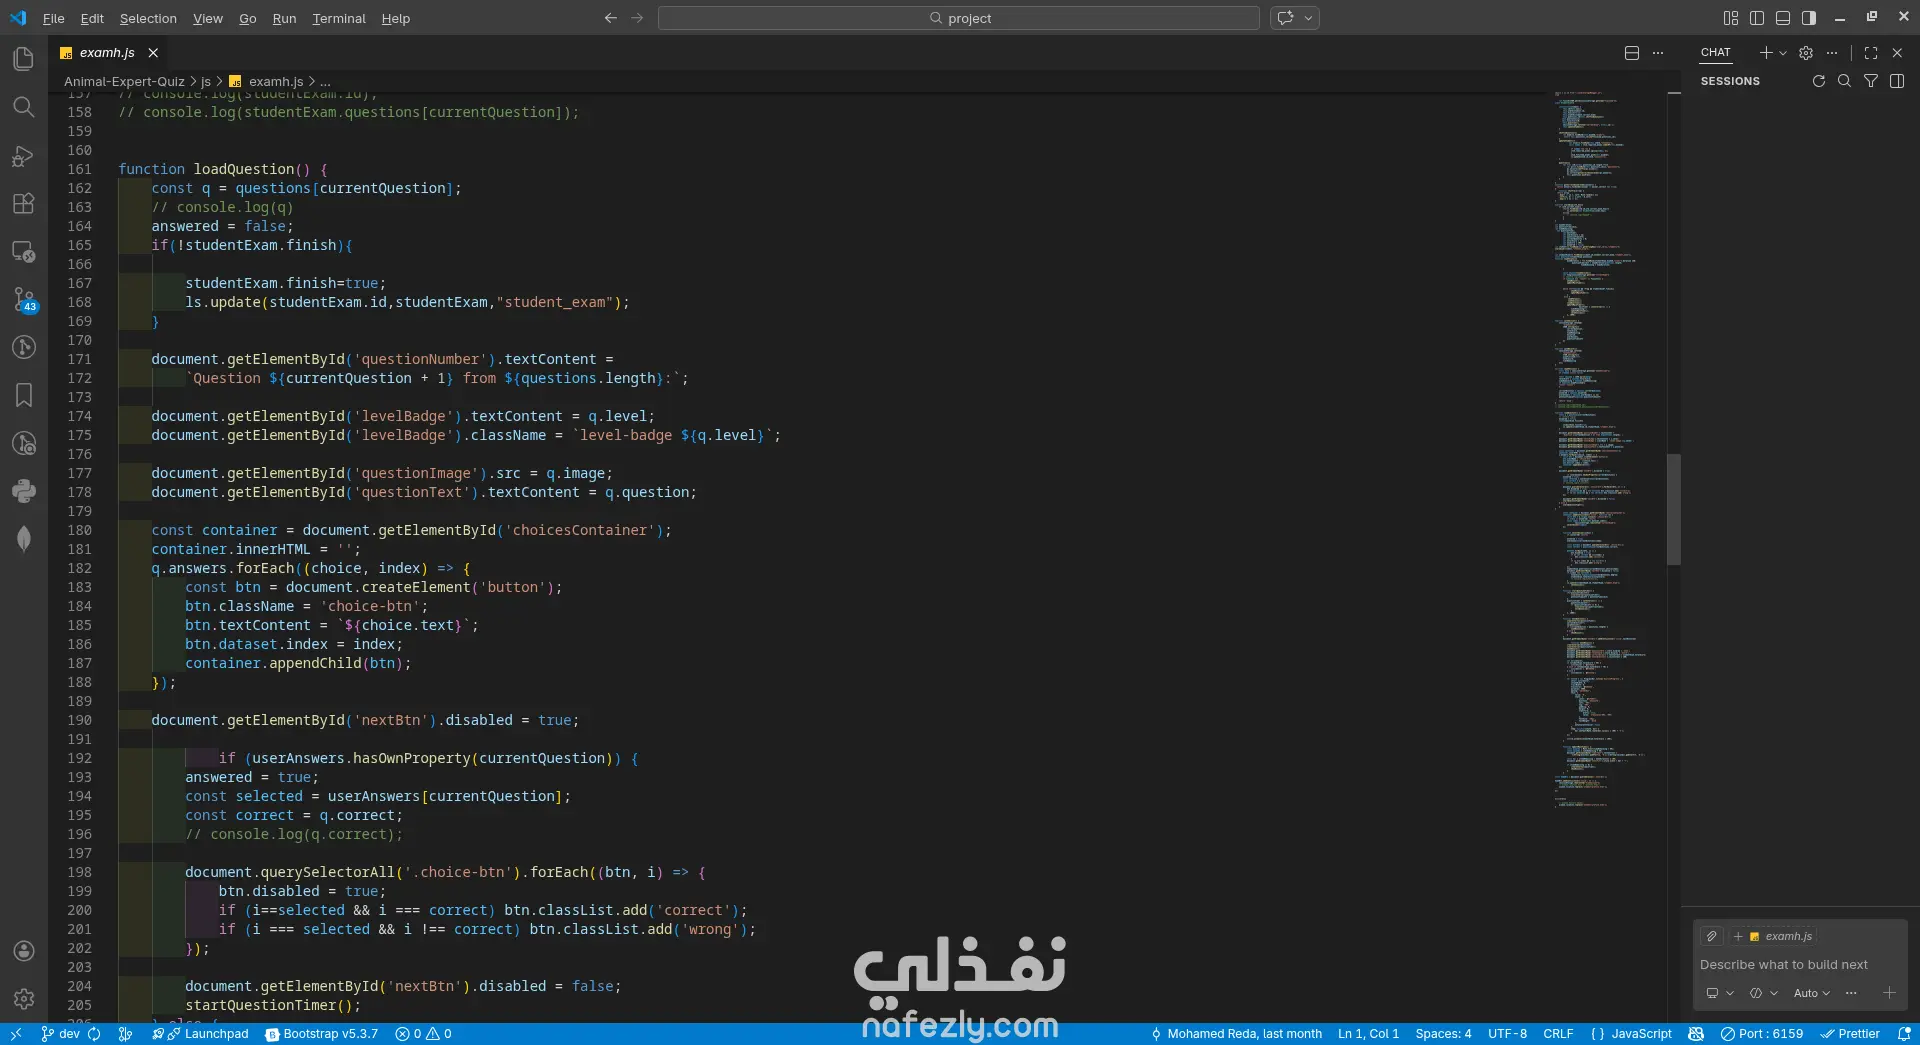This screenshot has height=1045, width=1920.
Task: Click the 'Ln 1, Col 1' status entry
Action: (x=1368, y=1034)
